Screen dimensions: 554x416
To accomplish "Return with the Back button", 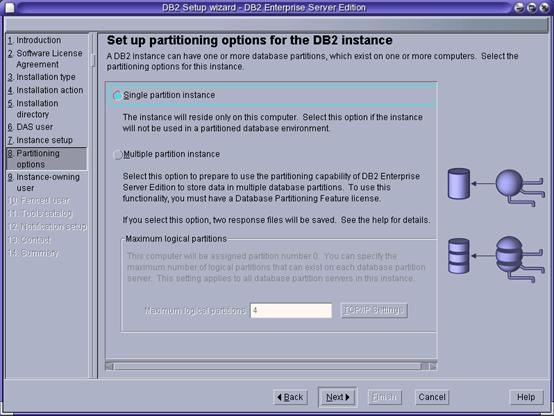I will click(290, 397).
